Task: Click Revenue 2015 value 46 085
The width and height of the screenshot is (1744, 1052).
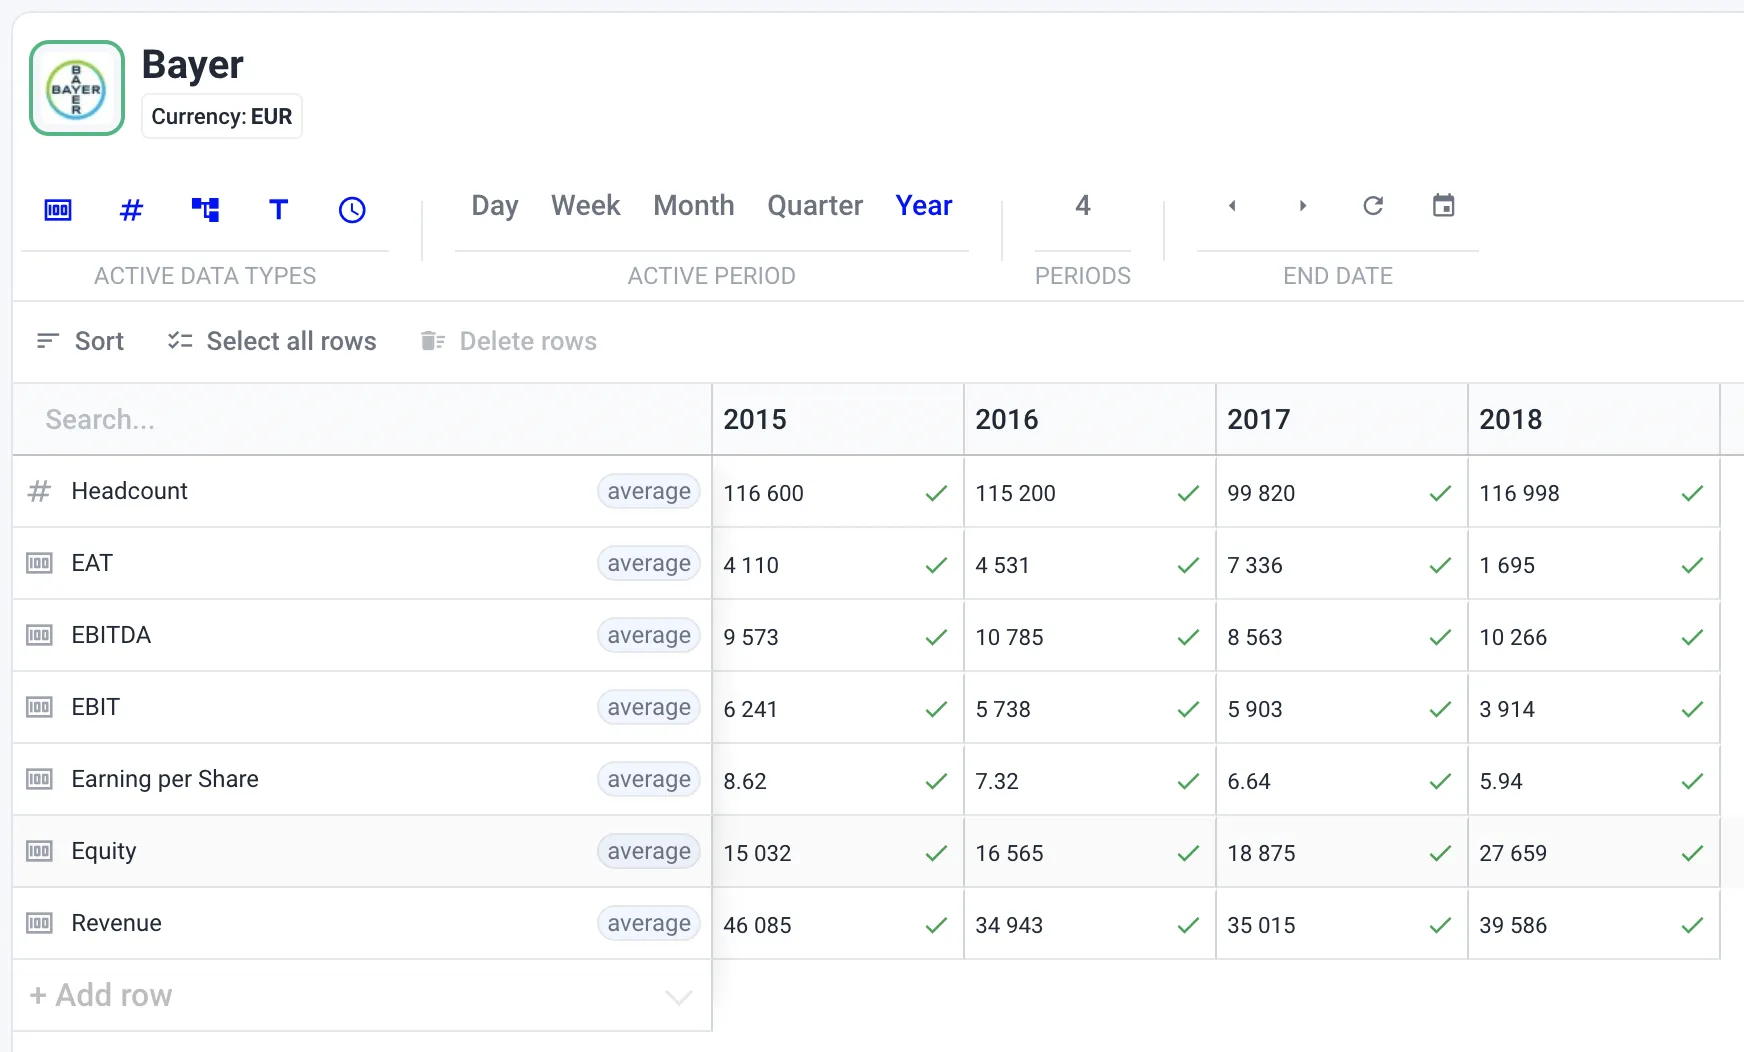Action: tap(757, 925)
